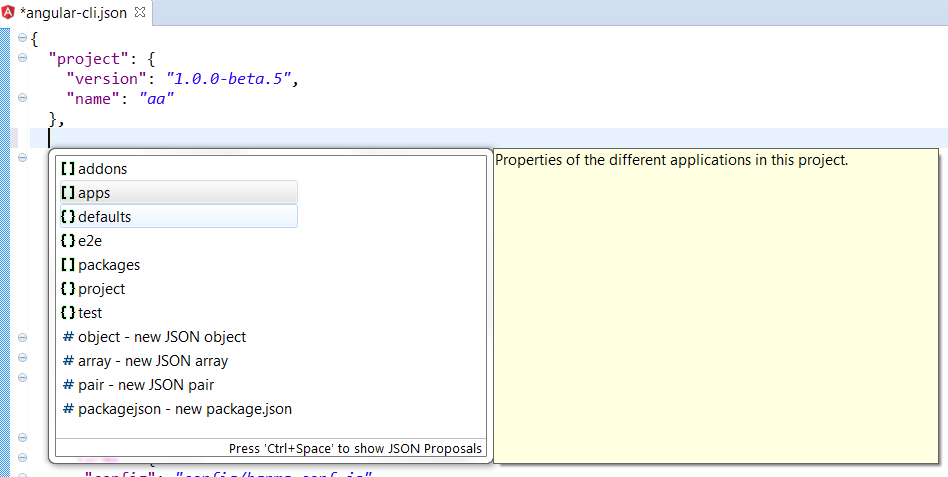Place cursor on the empty highlighted editor line
Image resolution: width=948 pixels, height=477 pixels.
489,138
